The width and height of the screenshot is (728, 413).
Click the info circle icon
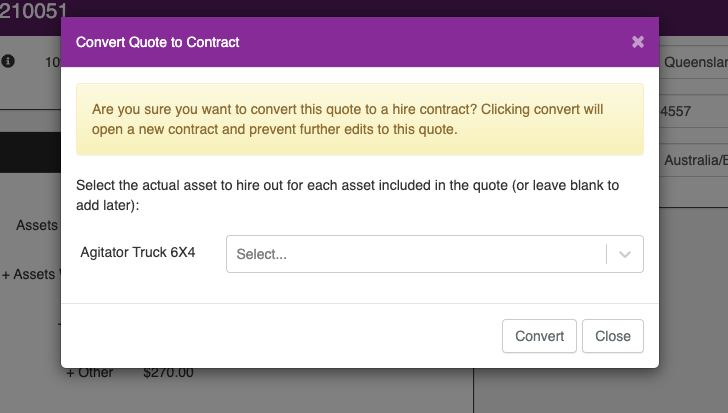pos(8,61)
